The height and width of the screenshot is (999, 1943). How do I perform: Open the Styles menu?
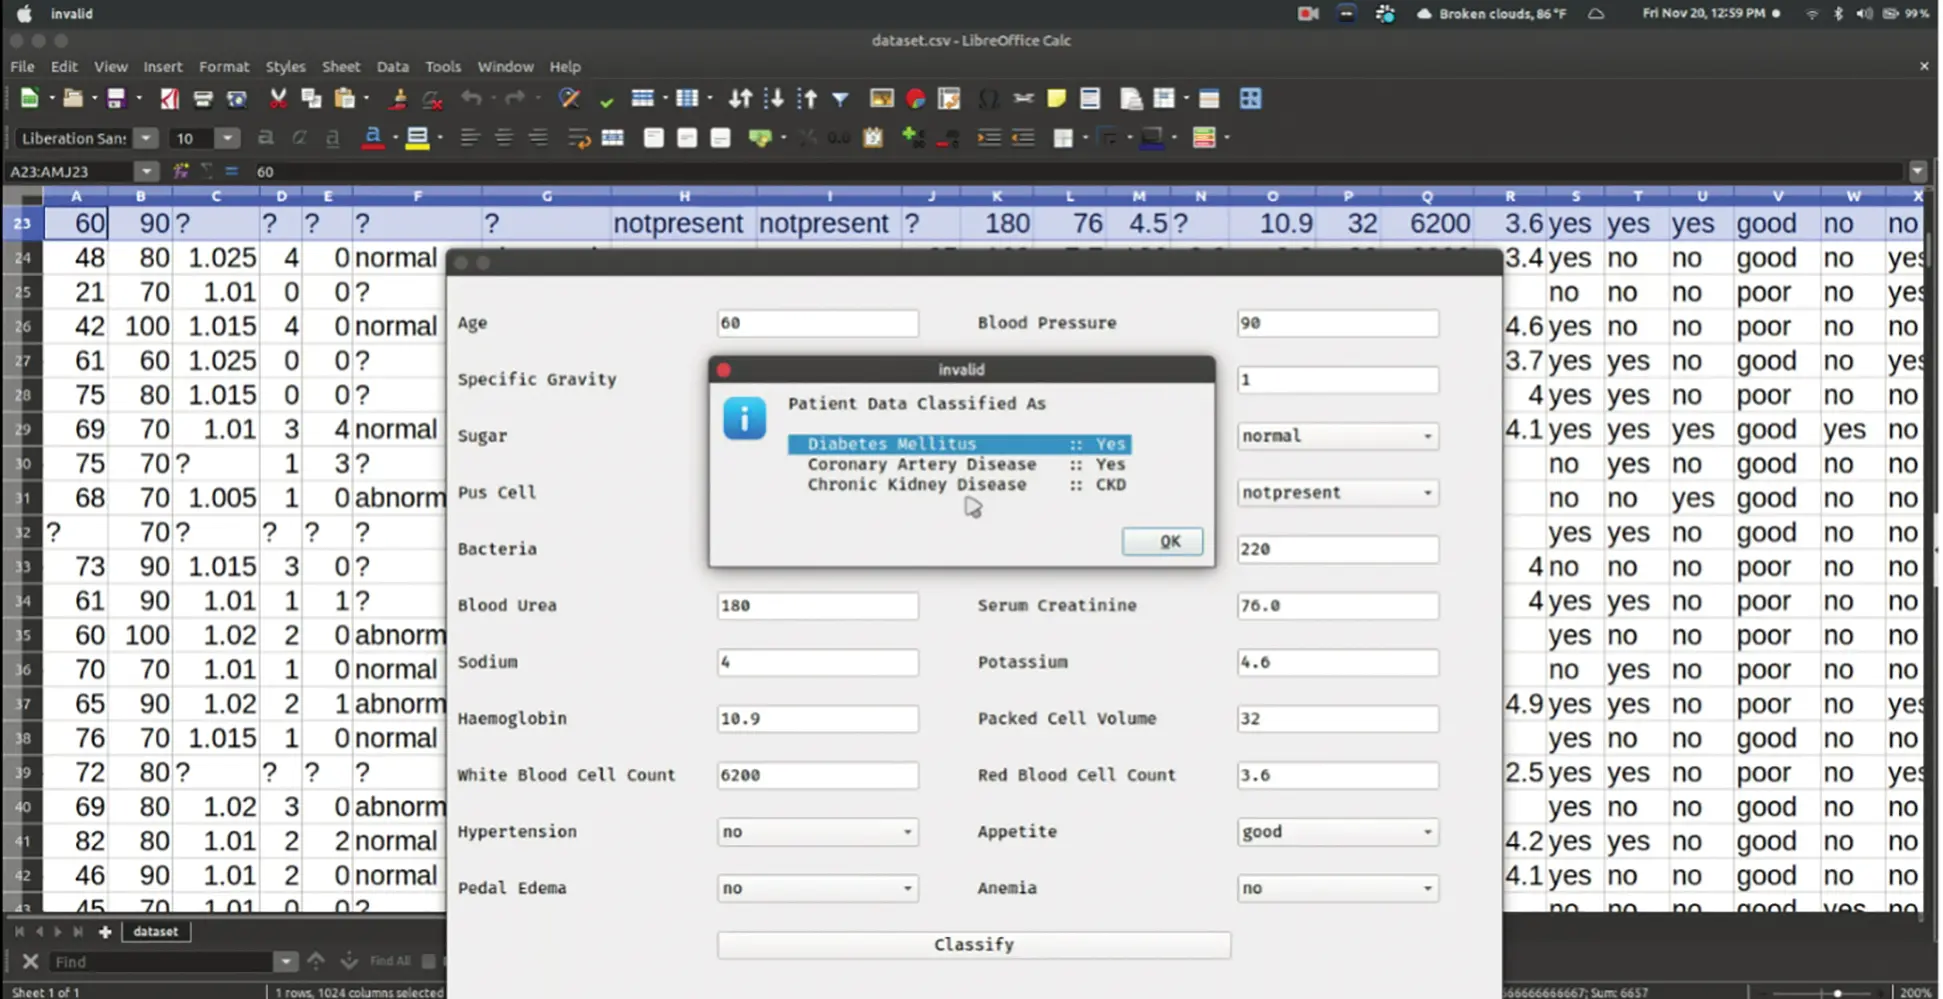click(285, 66)
